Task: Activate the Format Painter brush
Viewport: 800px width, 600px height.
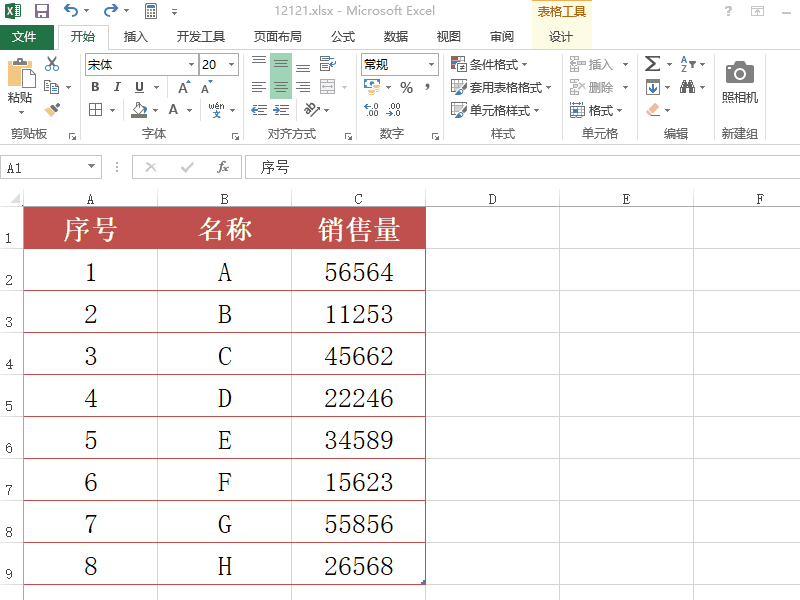Action: click(x=54, y=108)
